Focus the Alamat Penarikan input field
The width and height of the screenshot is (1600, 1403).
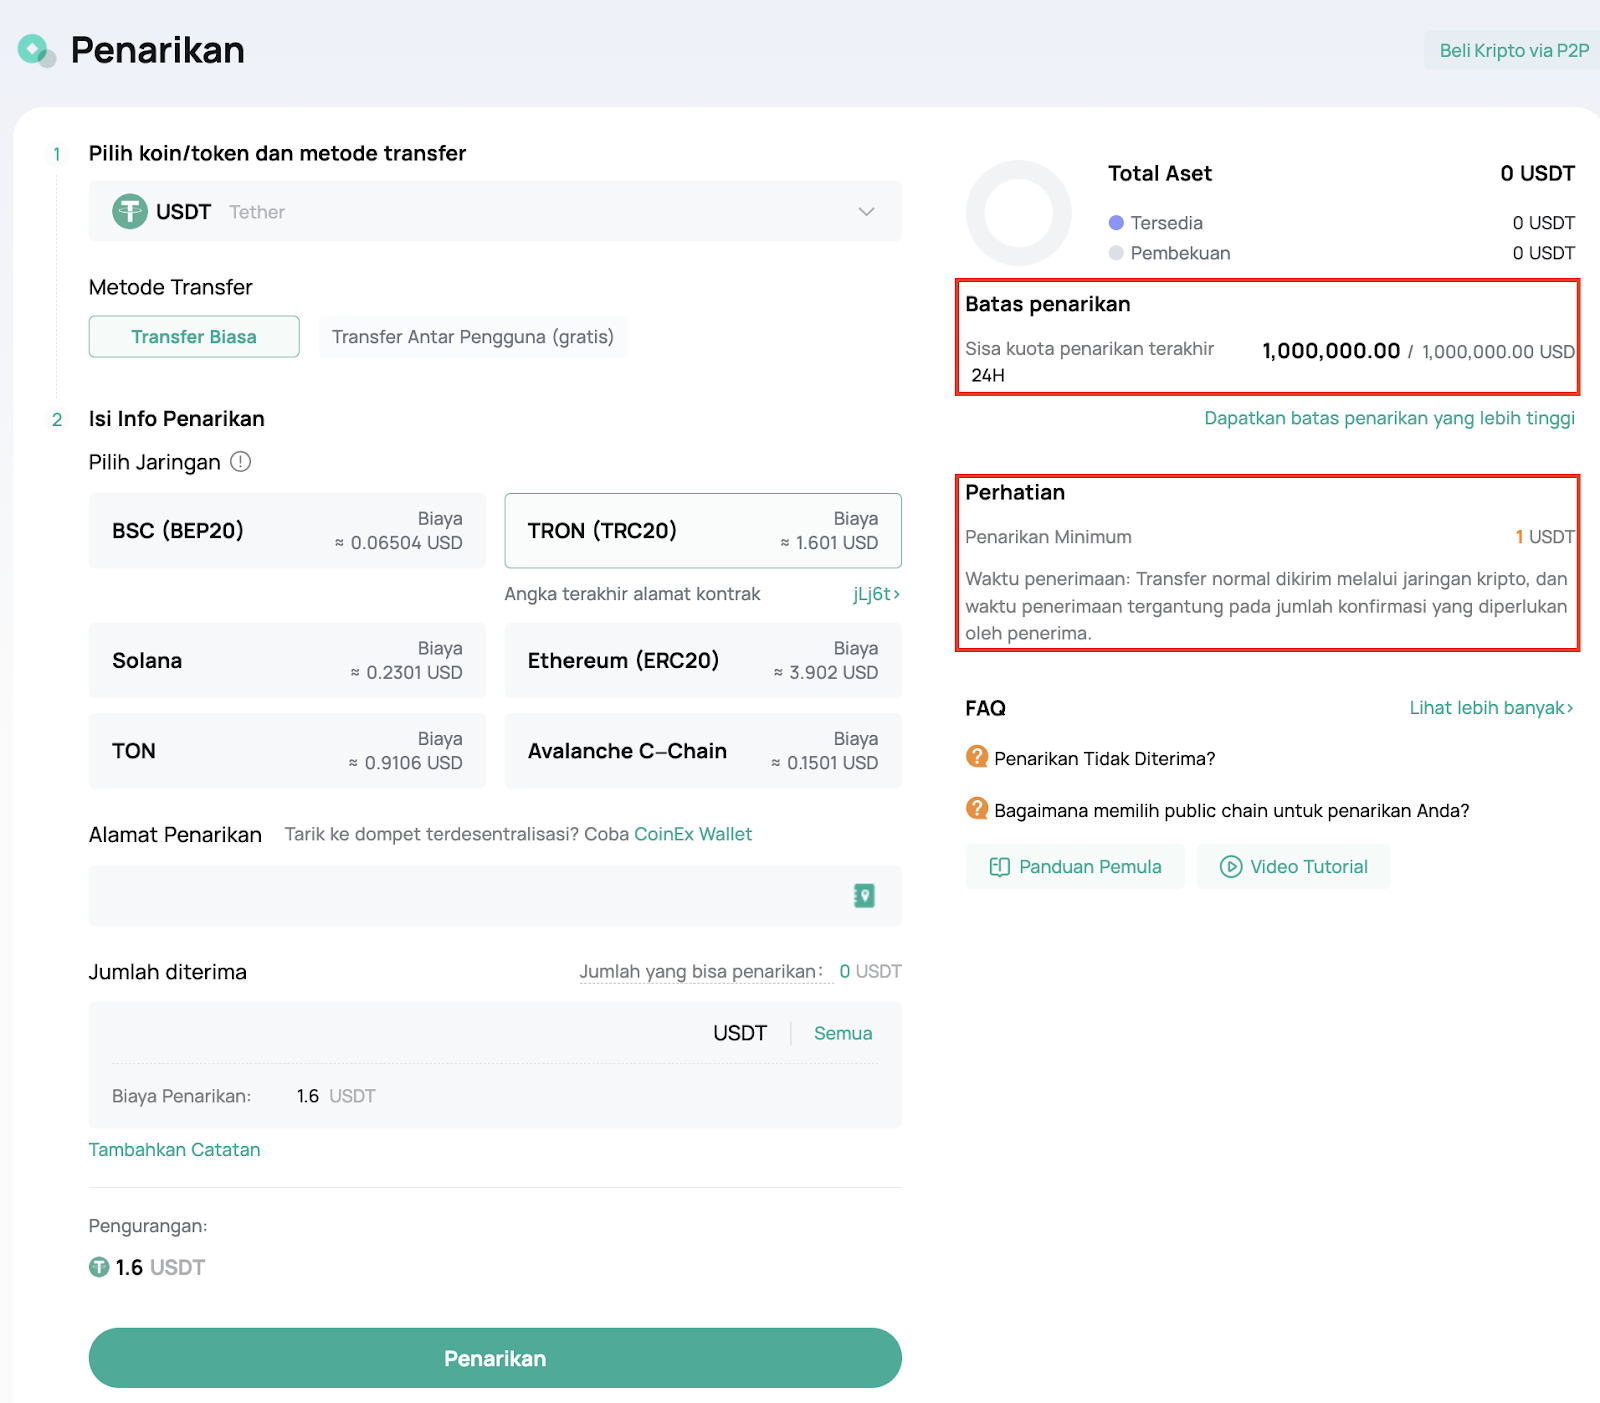tap(495, 895)
